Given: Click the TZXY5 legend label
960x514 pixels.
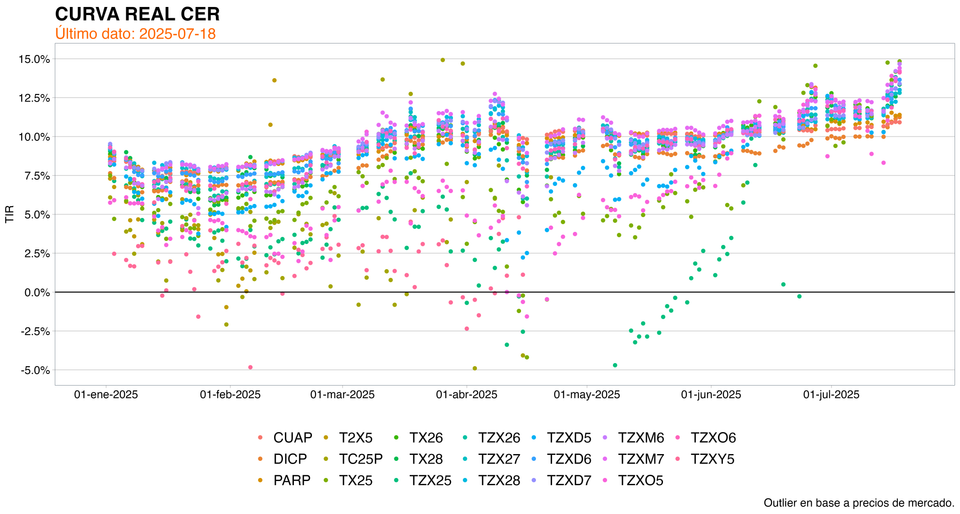Looking at the screenshot, I should point(710,459).
